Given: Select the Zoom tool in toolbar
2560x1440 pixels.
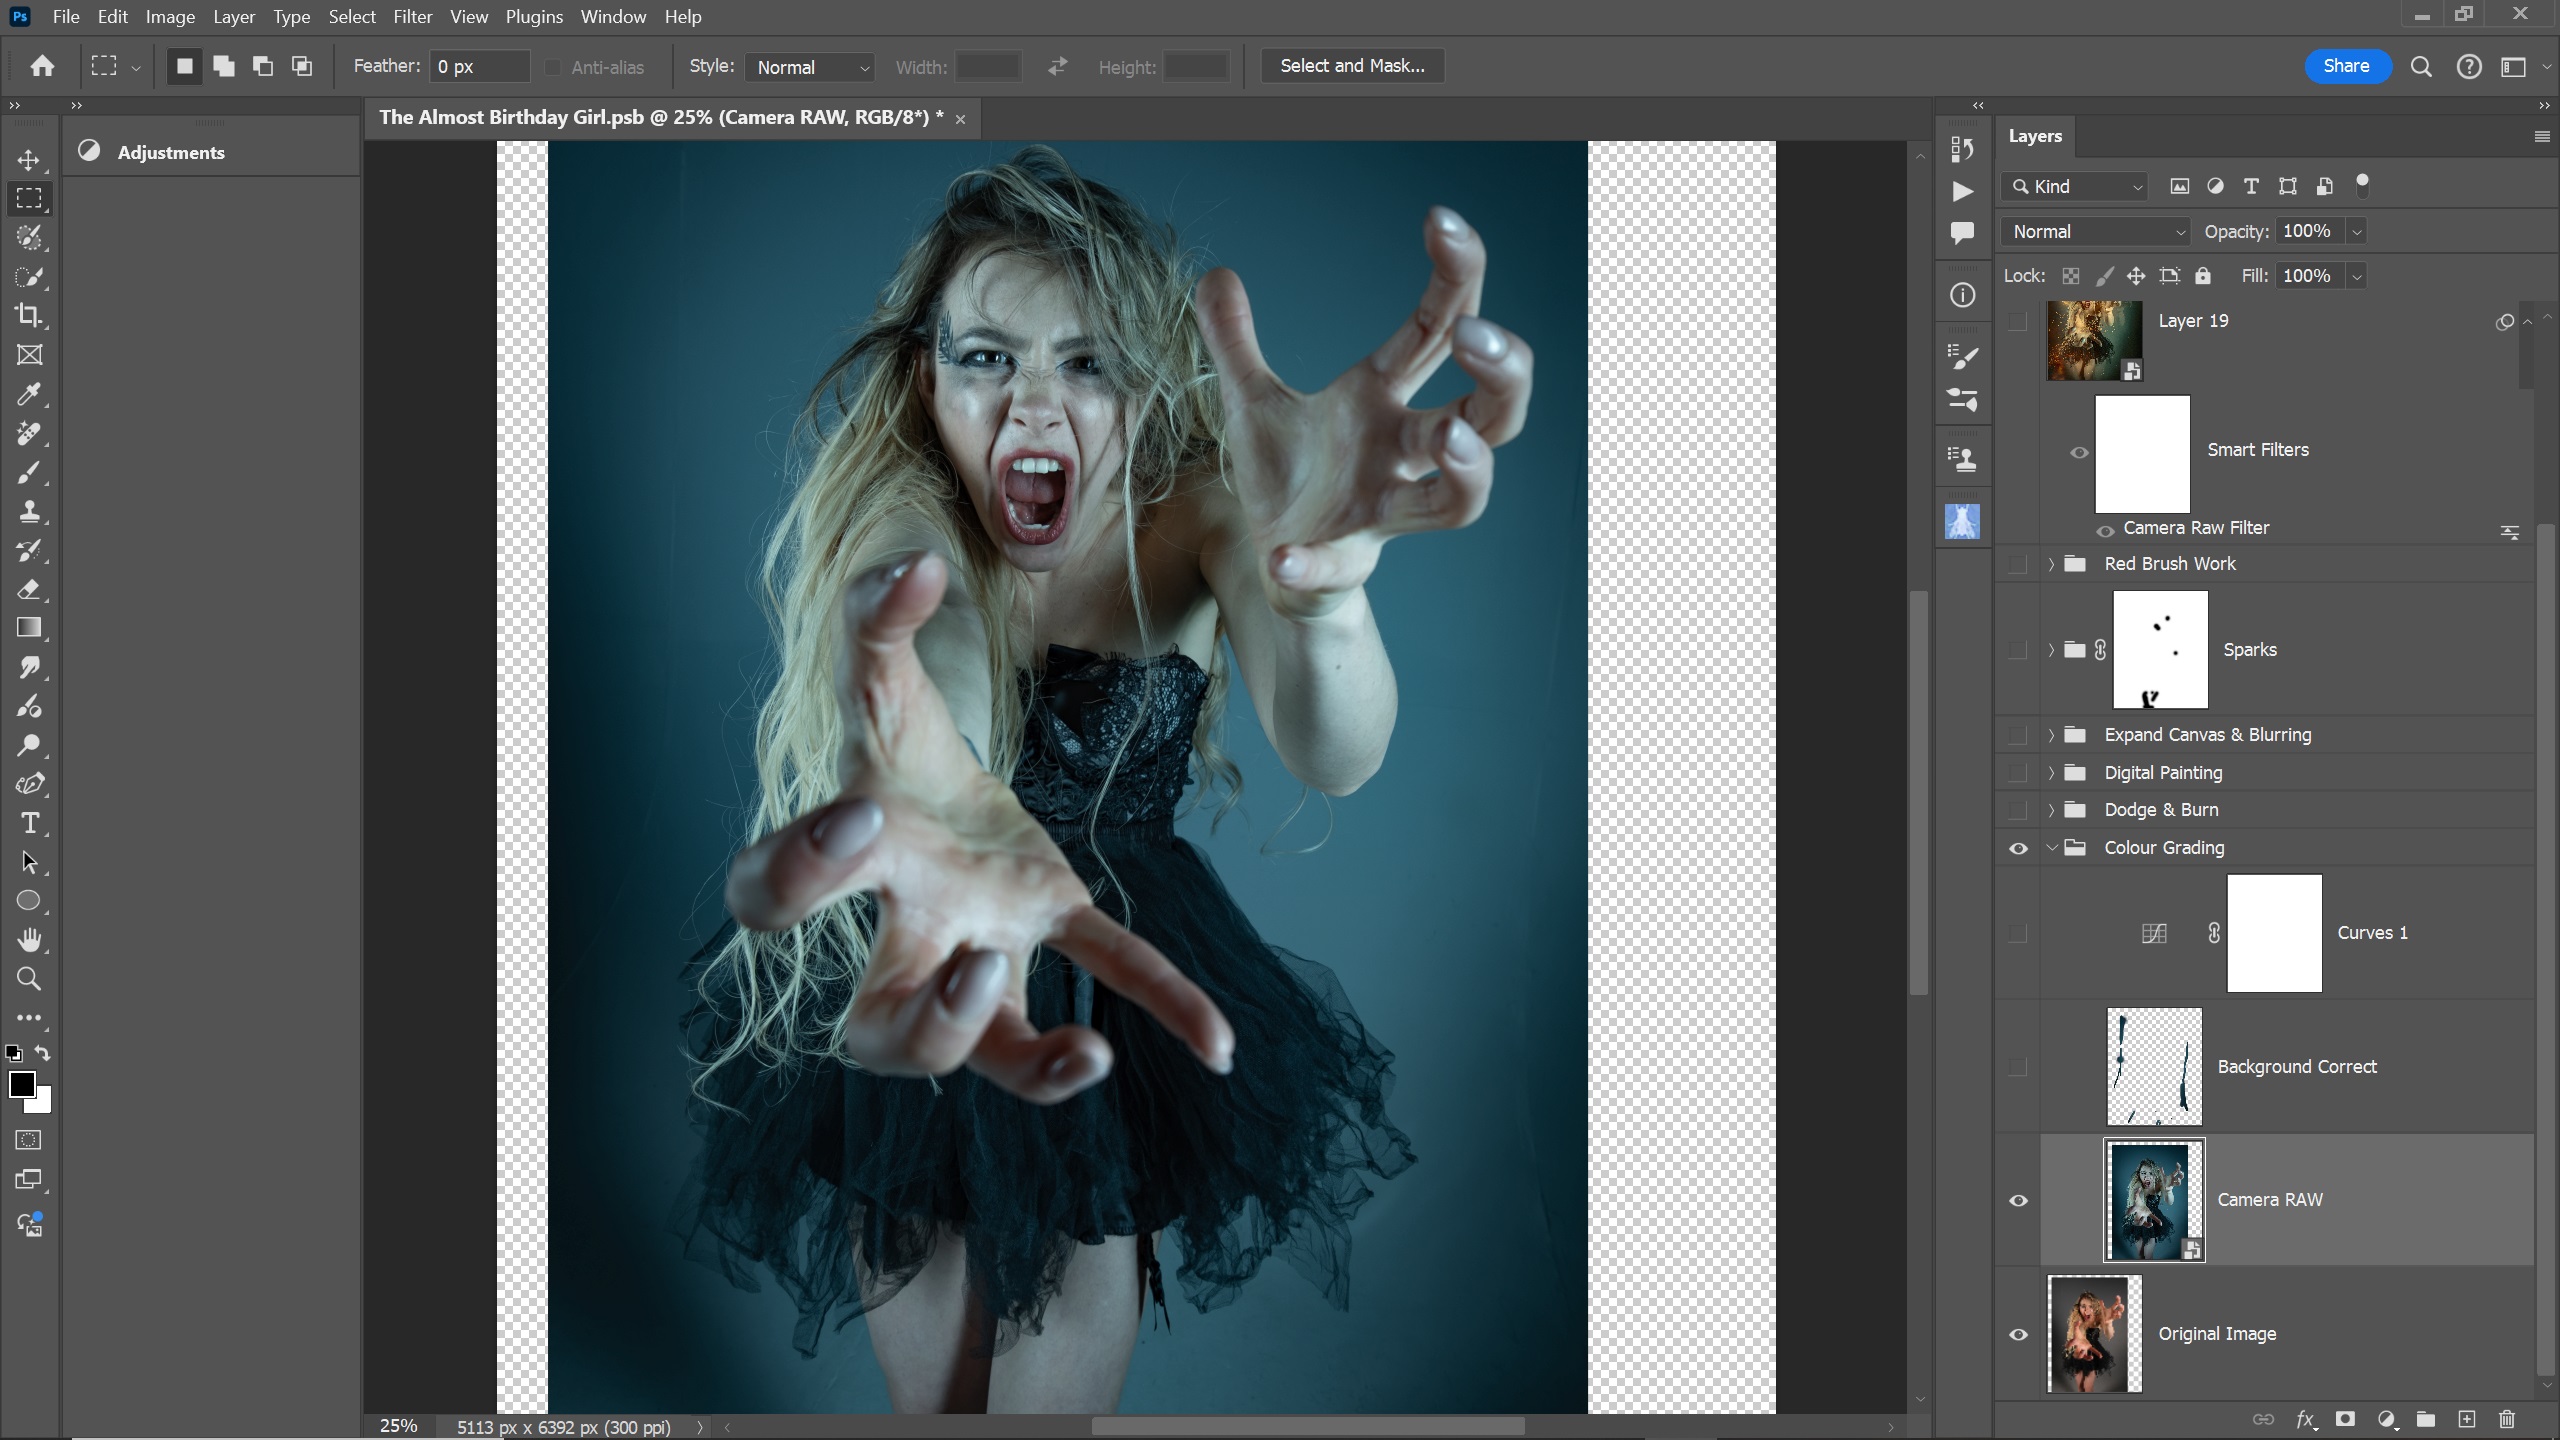Looking at the screenshot, I should (x=29, y=979).
